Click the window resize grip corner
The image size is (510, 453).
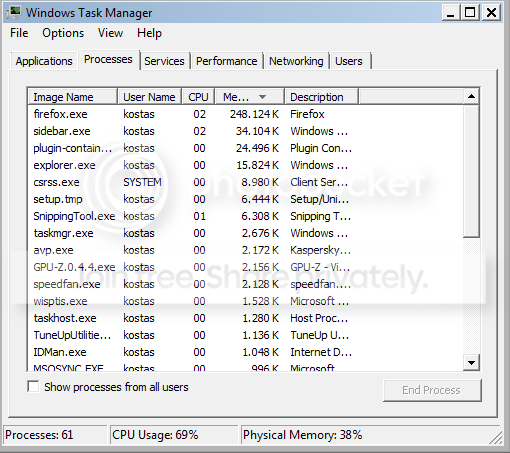496,438
